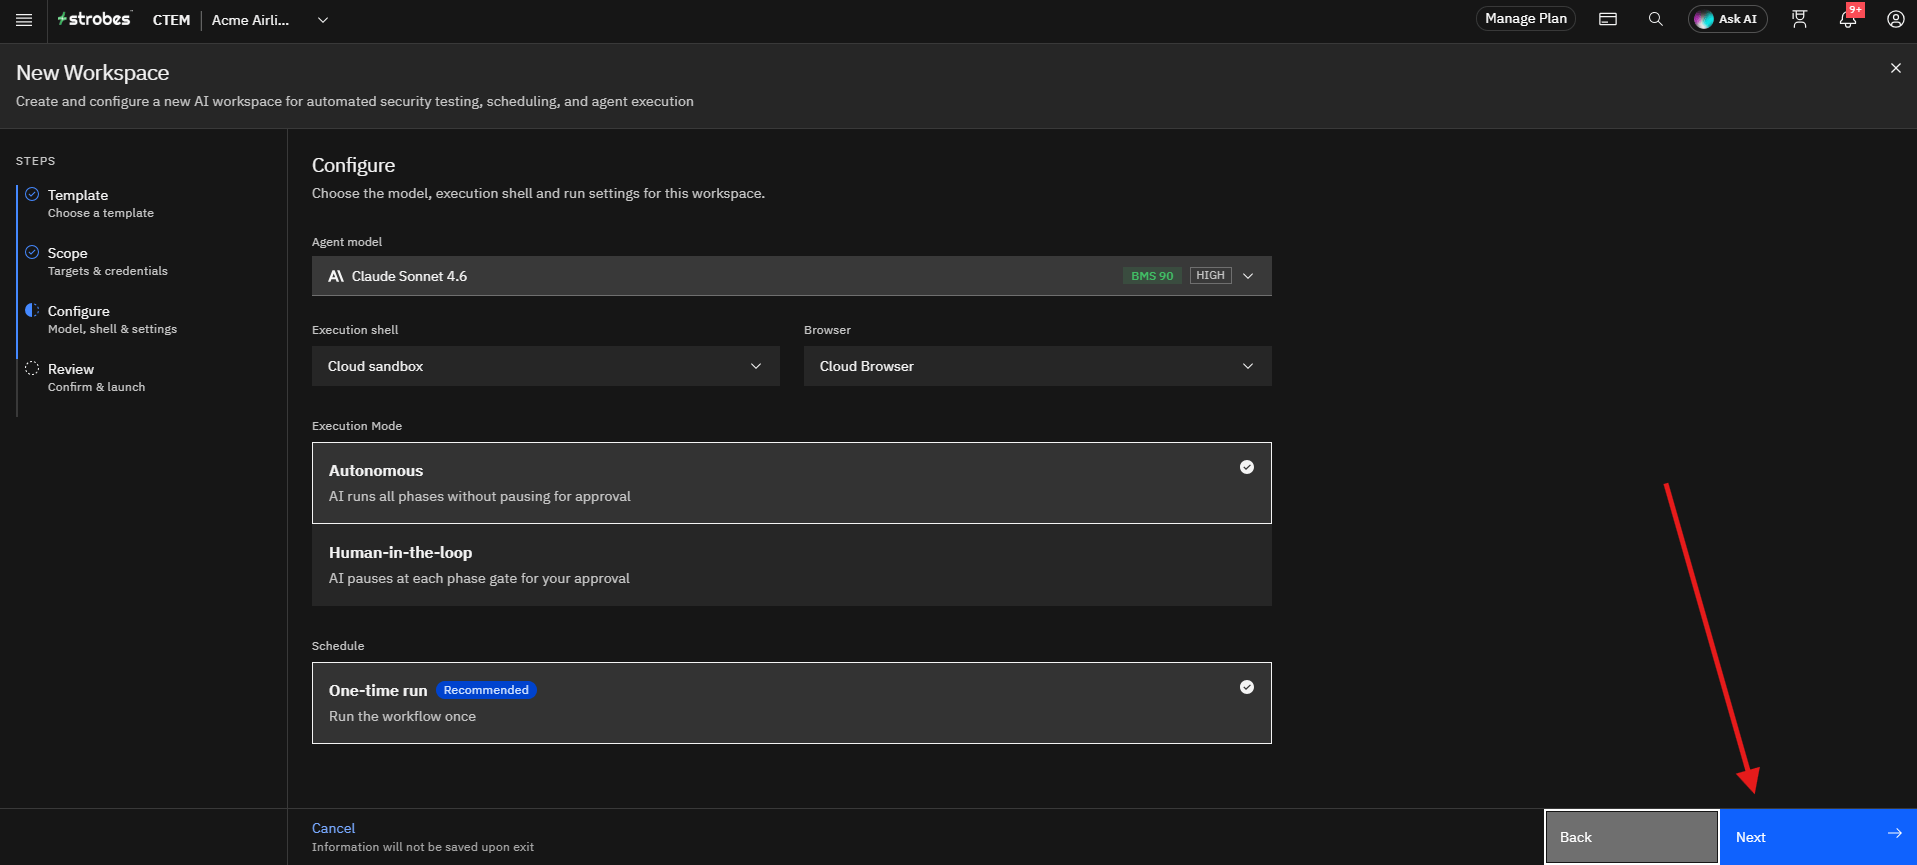Jump to the Review step
Screen dimensions: 1917x865
[x=96, y=377]
